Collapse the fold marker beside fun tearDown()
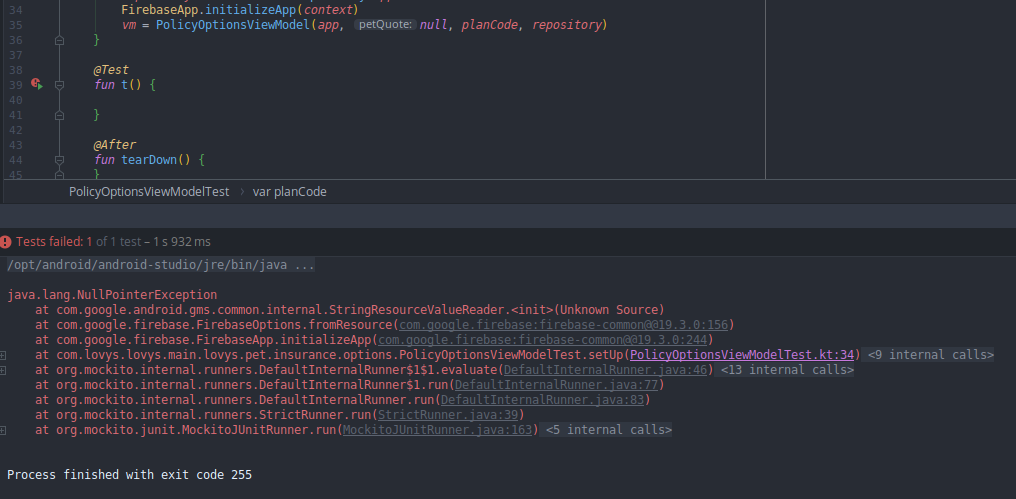This screenshot has width=1016, height=499. tap(59, 160)
